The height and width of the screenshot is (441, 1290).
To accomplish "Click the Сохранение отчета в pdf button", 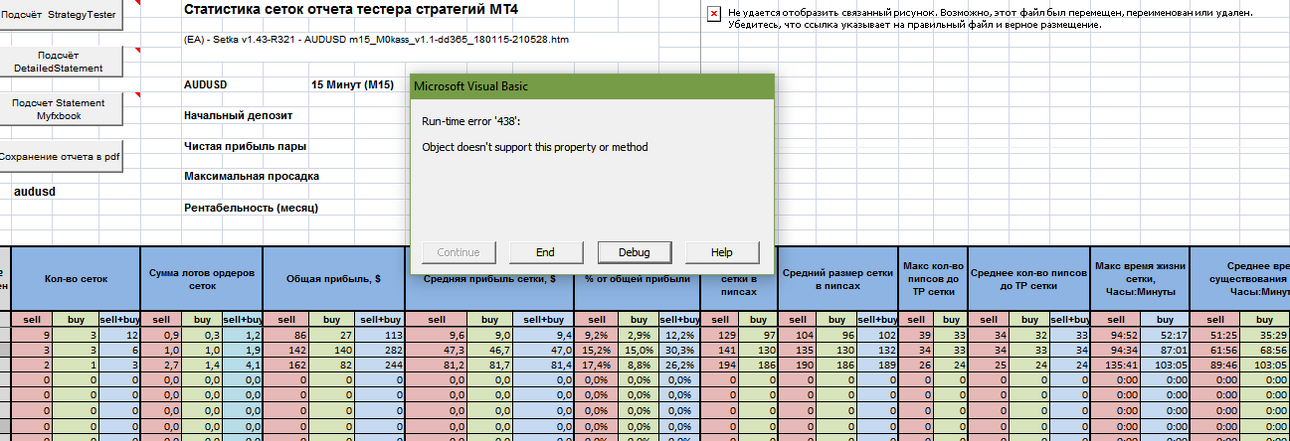I will pos(61,156).
